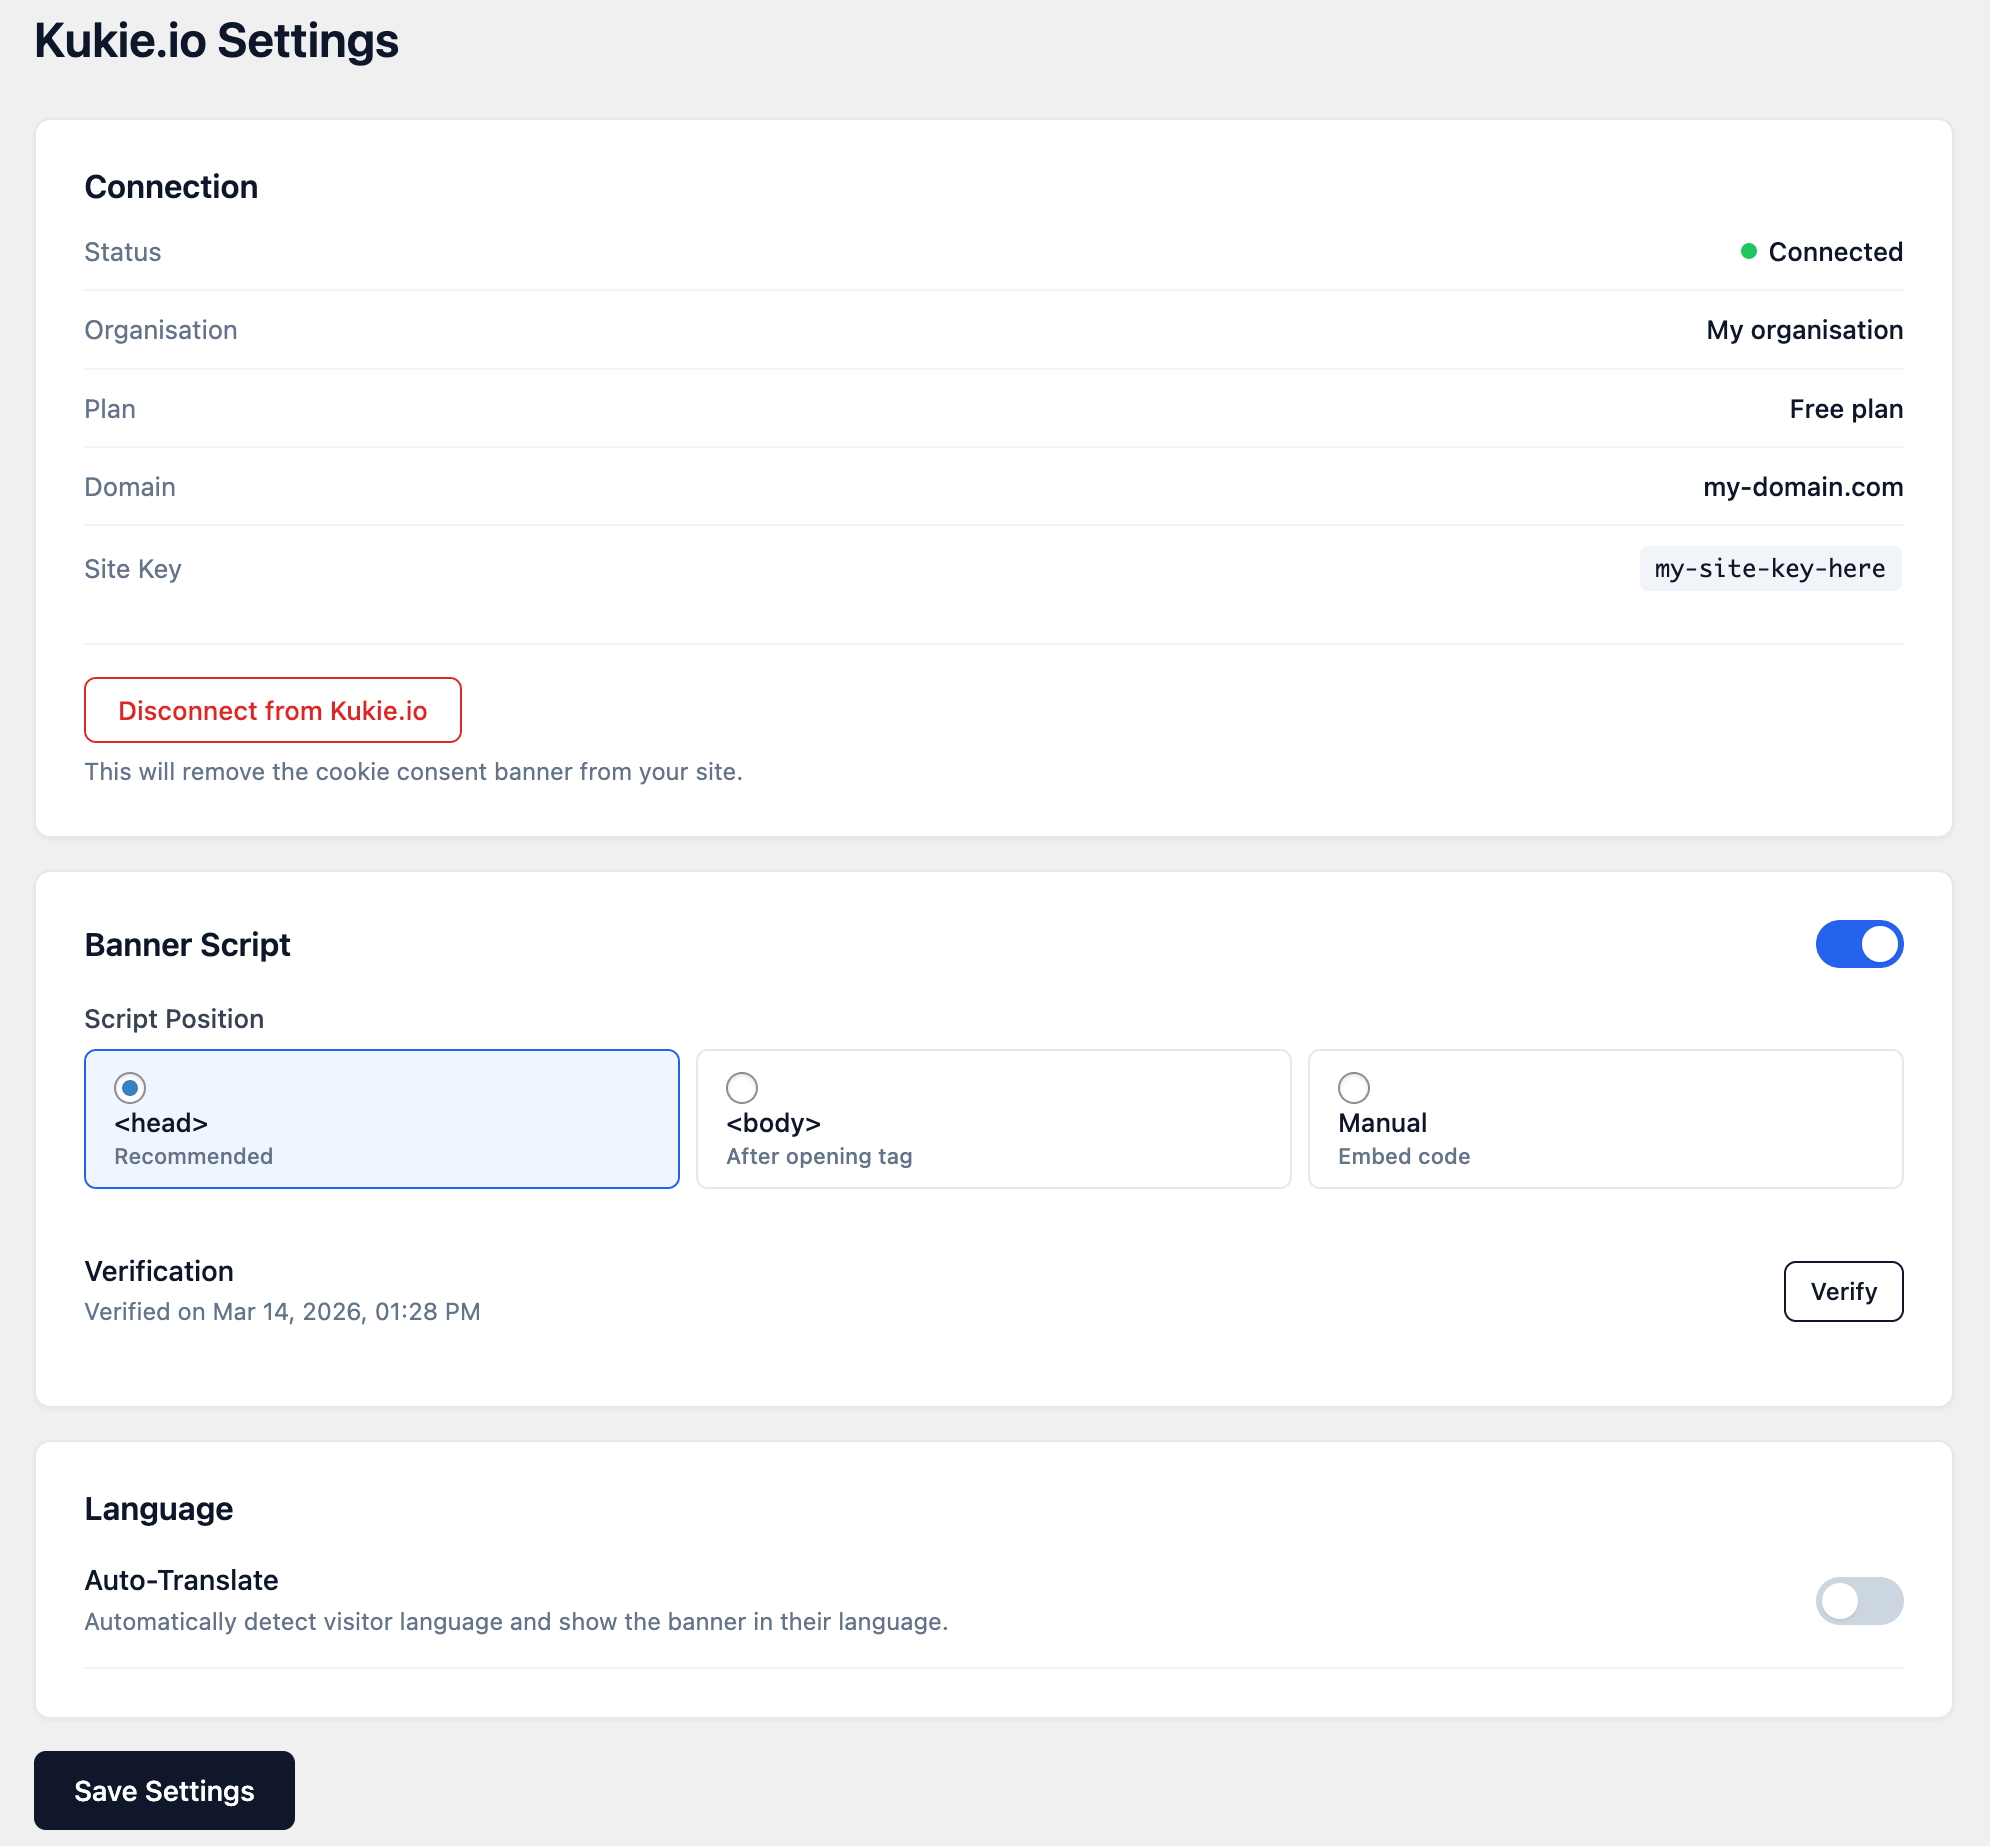Select the Connection section heading
1990x1846 pixels.
tap(171, 186)
